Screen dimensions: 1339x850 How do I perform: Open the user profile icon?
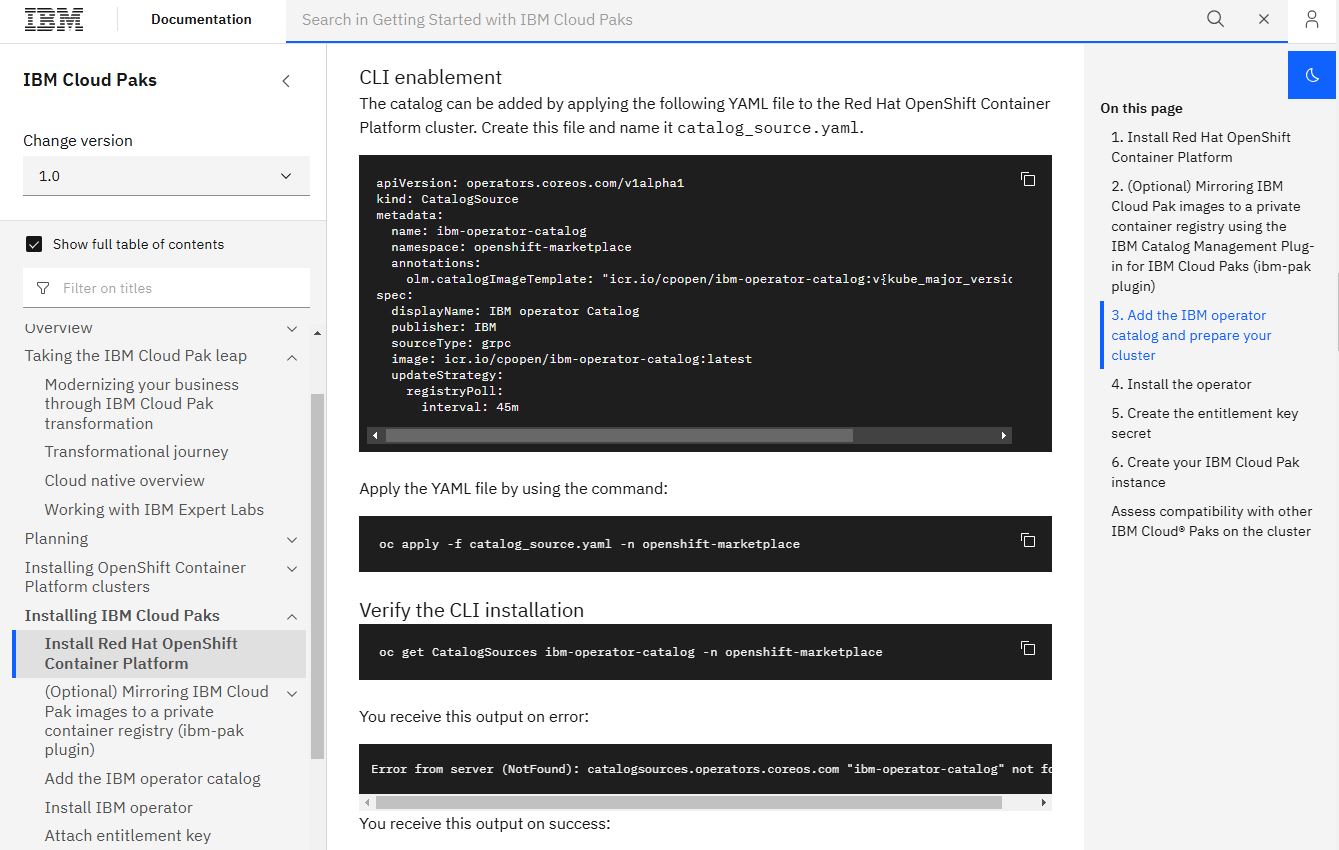tap(1312, 19)
